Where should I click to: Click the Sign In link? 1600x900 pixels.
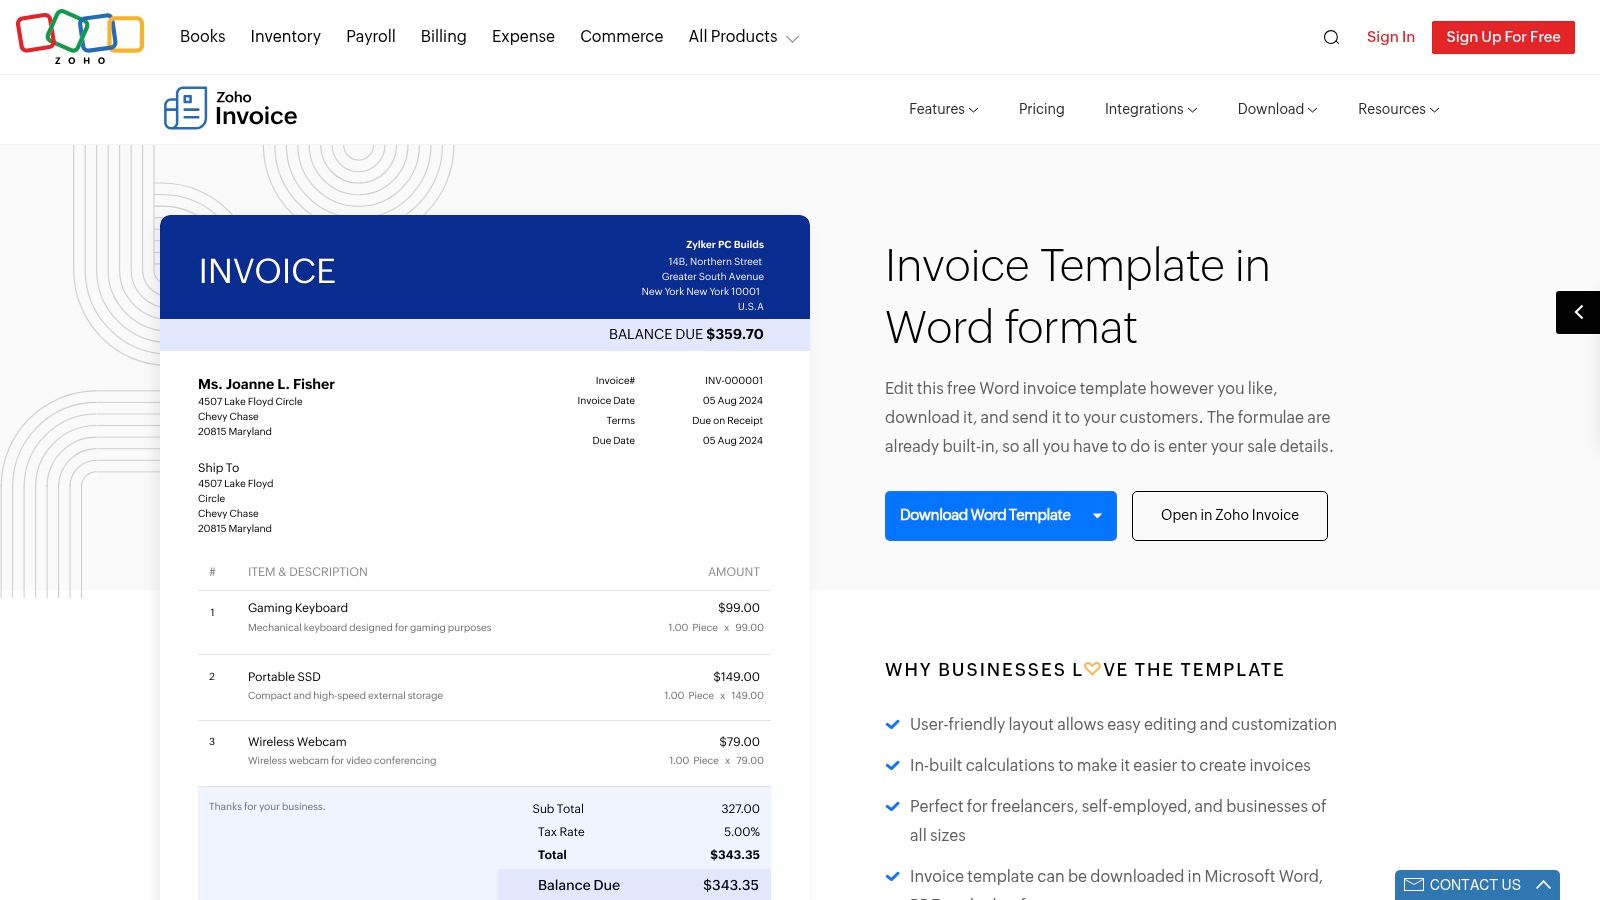pyautogui.click(x=1390, y=37)
